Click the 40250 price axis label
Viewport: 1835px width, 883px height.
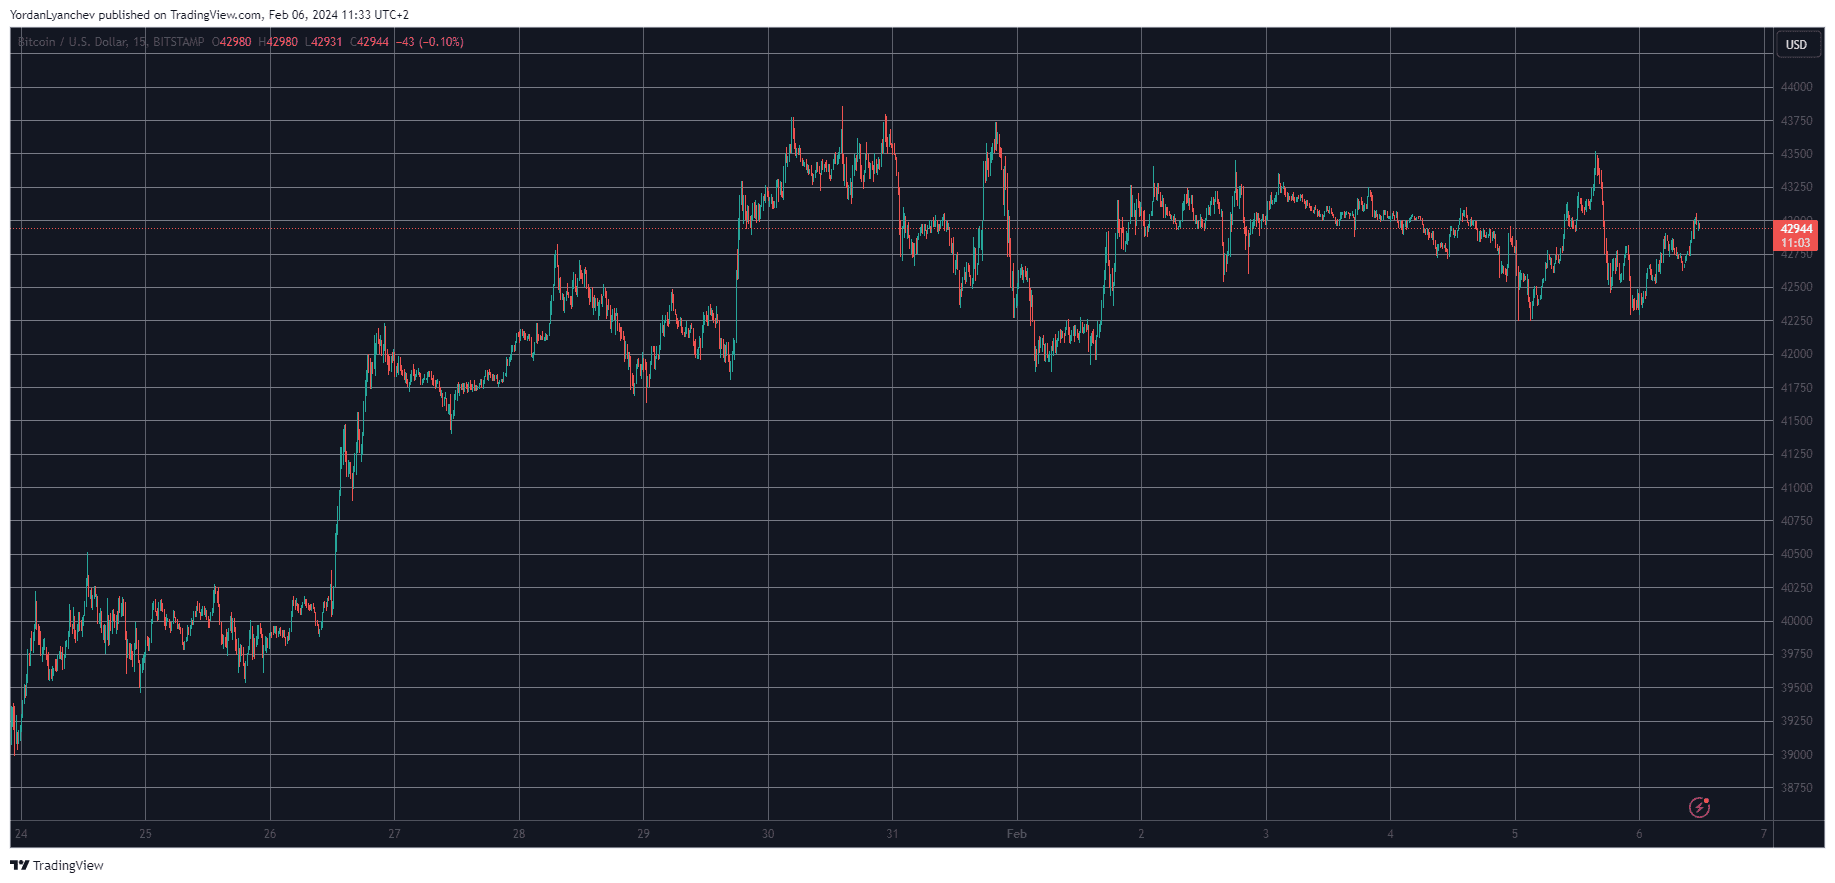(x=1796, y=588)
